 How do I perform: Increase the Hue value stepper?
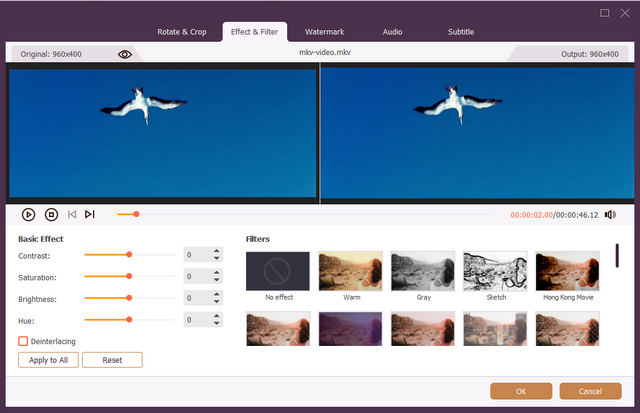[x=217, y=316]
